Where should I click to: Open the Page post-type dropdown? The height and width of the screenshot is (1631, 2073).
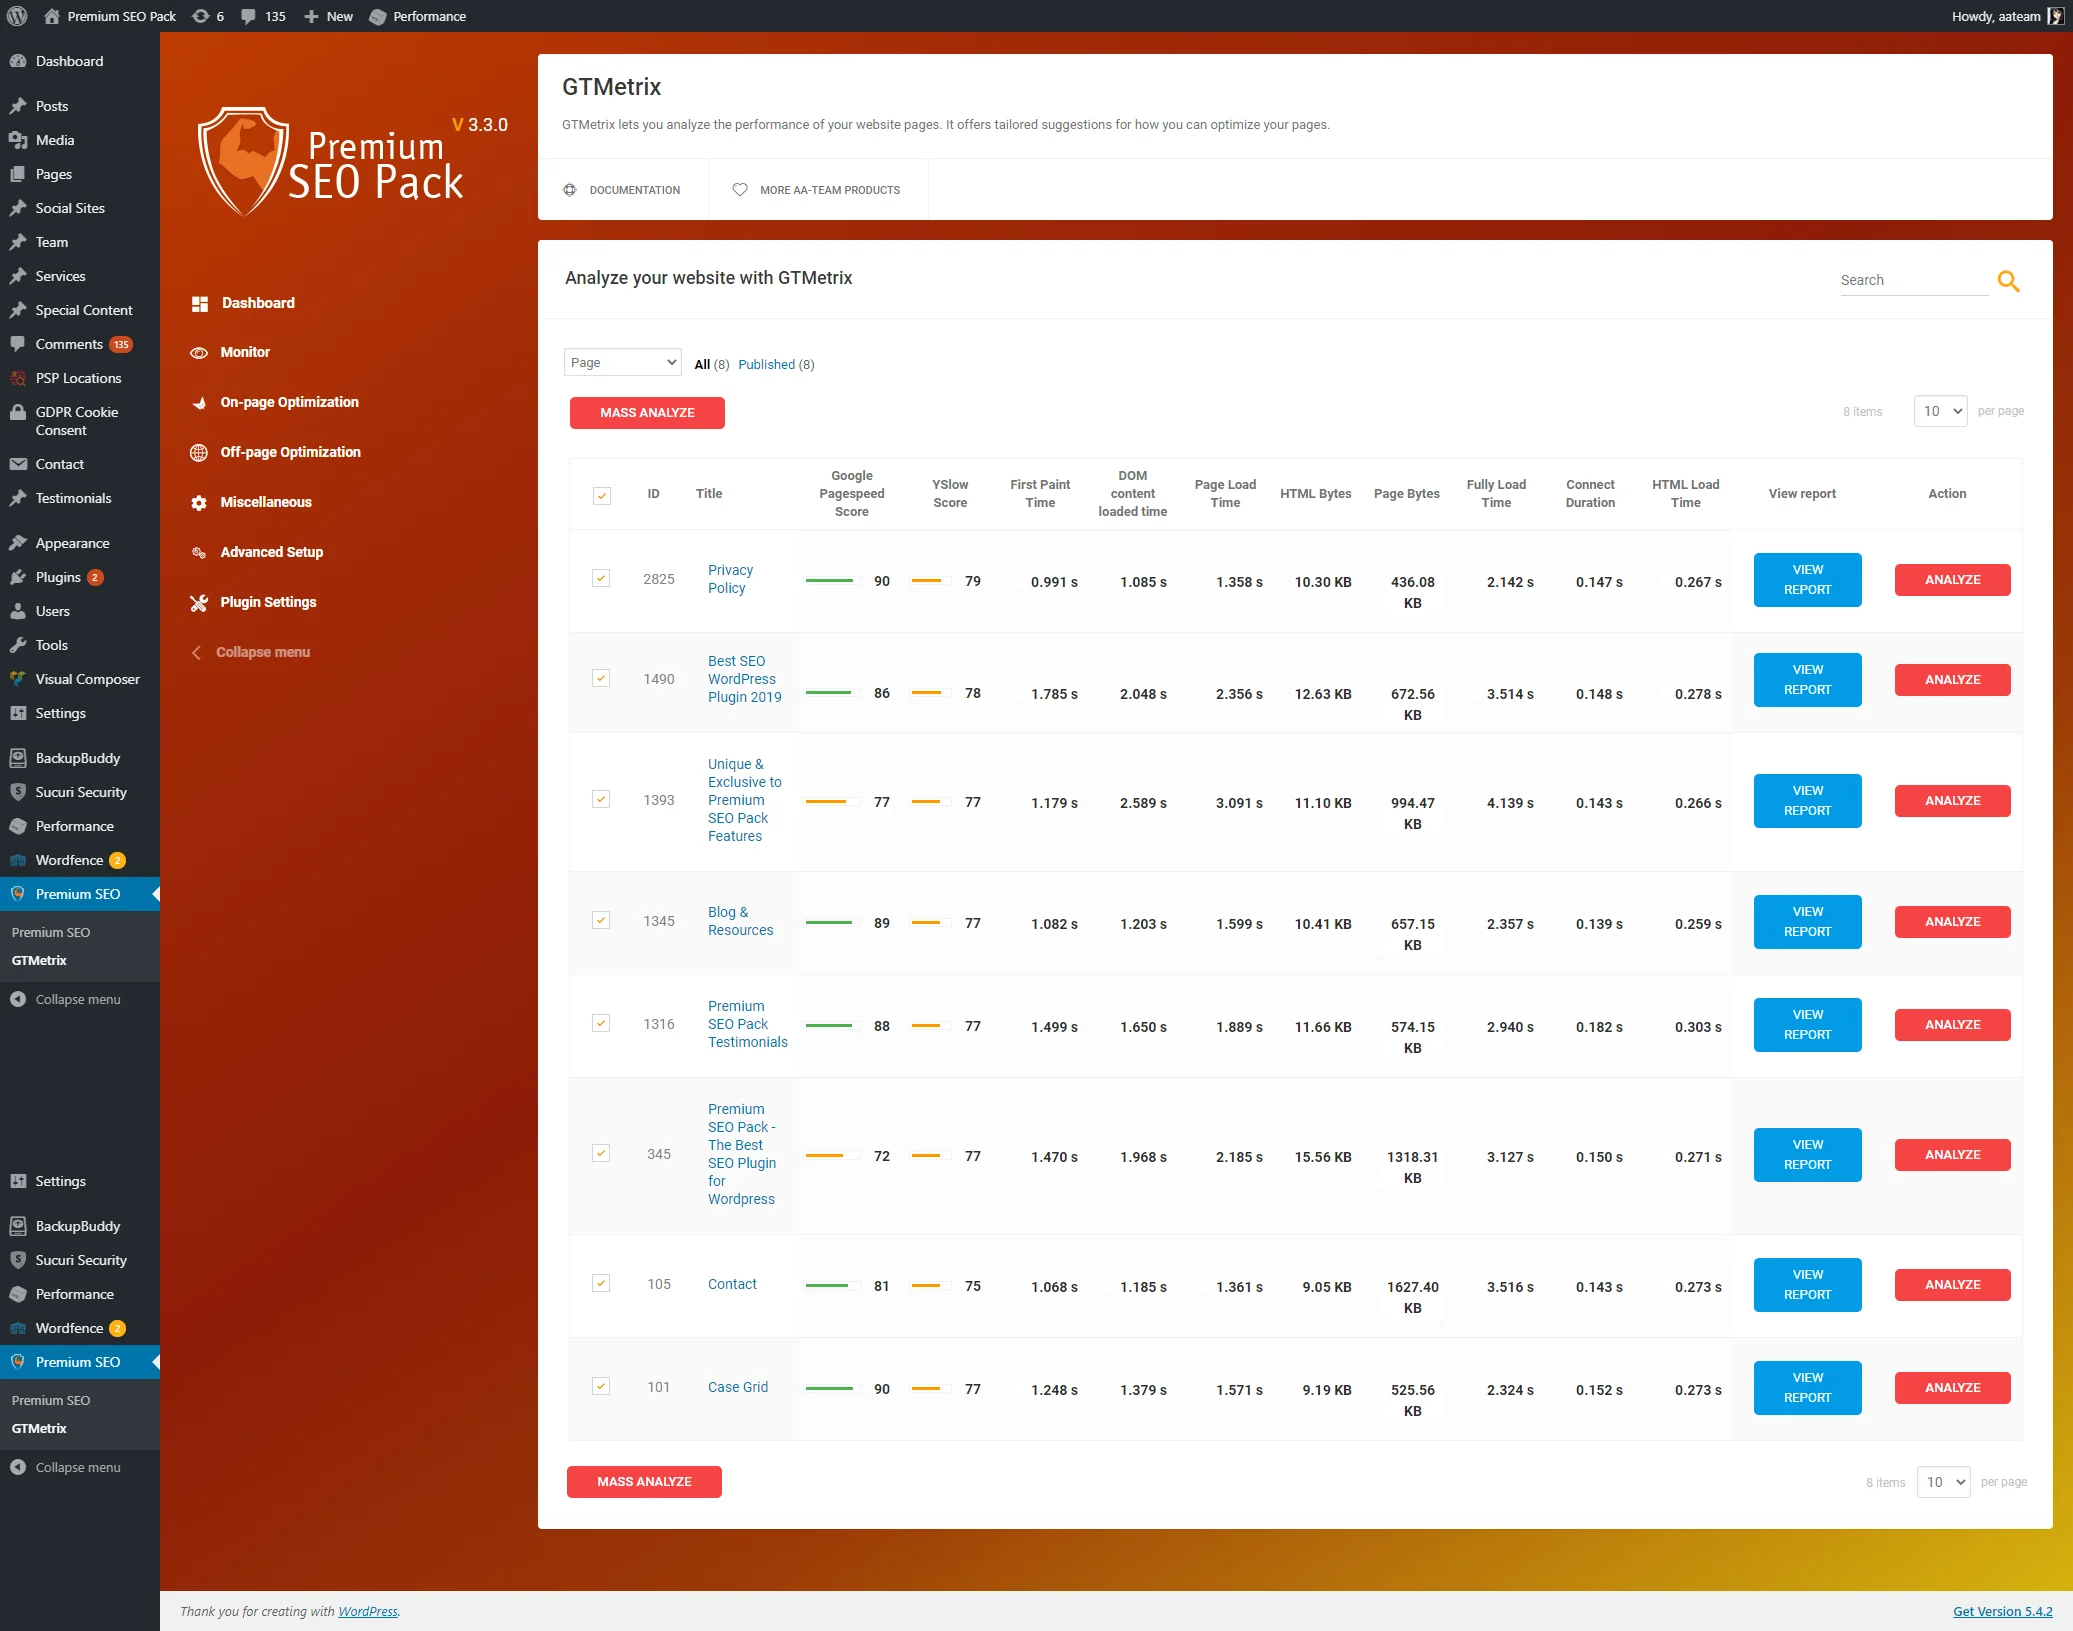point(623,362)
